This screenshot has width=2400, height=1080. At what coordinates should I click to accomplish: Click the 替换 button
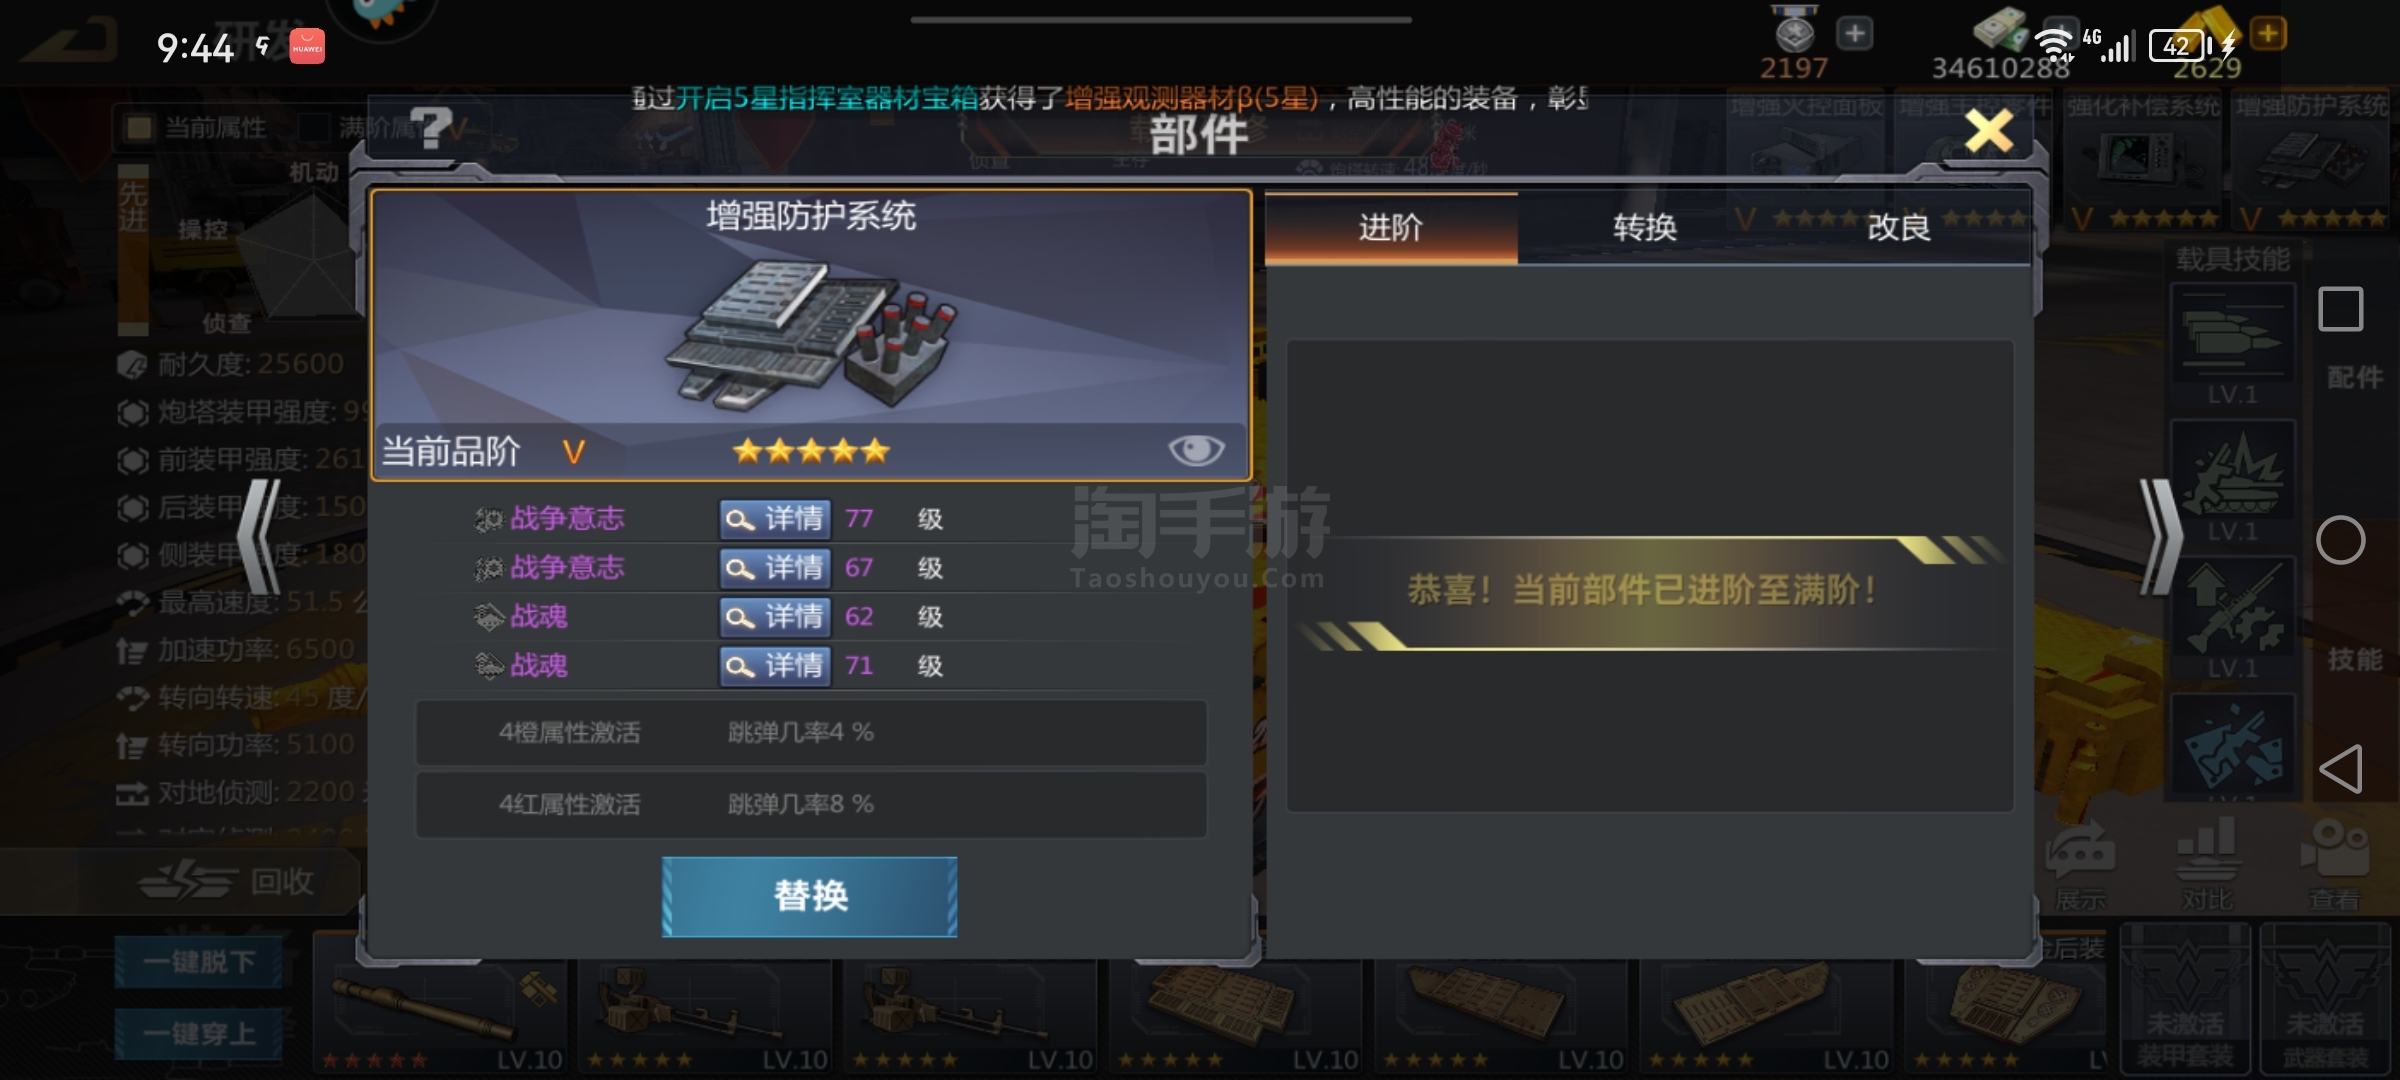(x=810, y=896)
